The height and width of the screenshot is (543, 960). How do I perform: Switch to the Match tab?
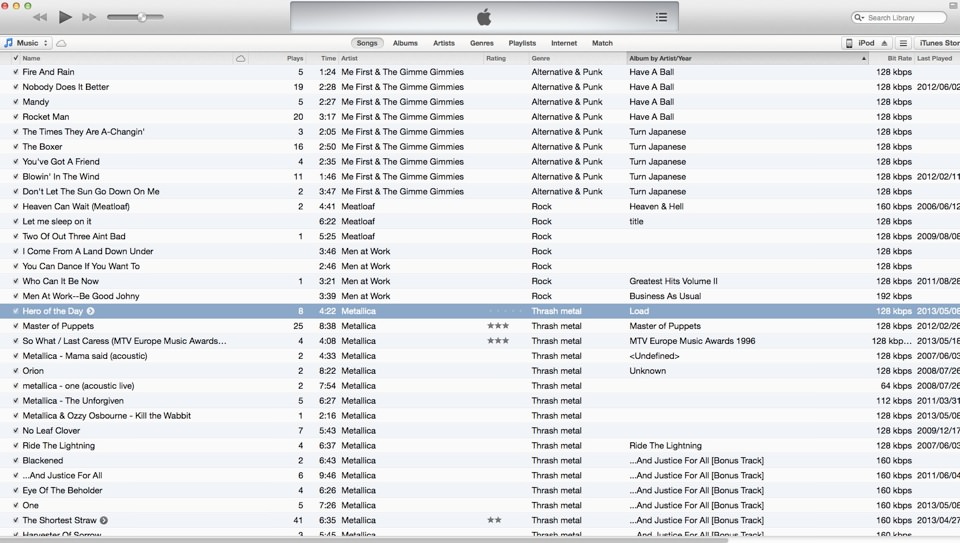coord(602,43)
